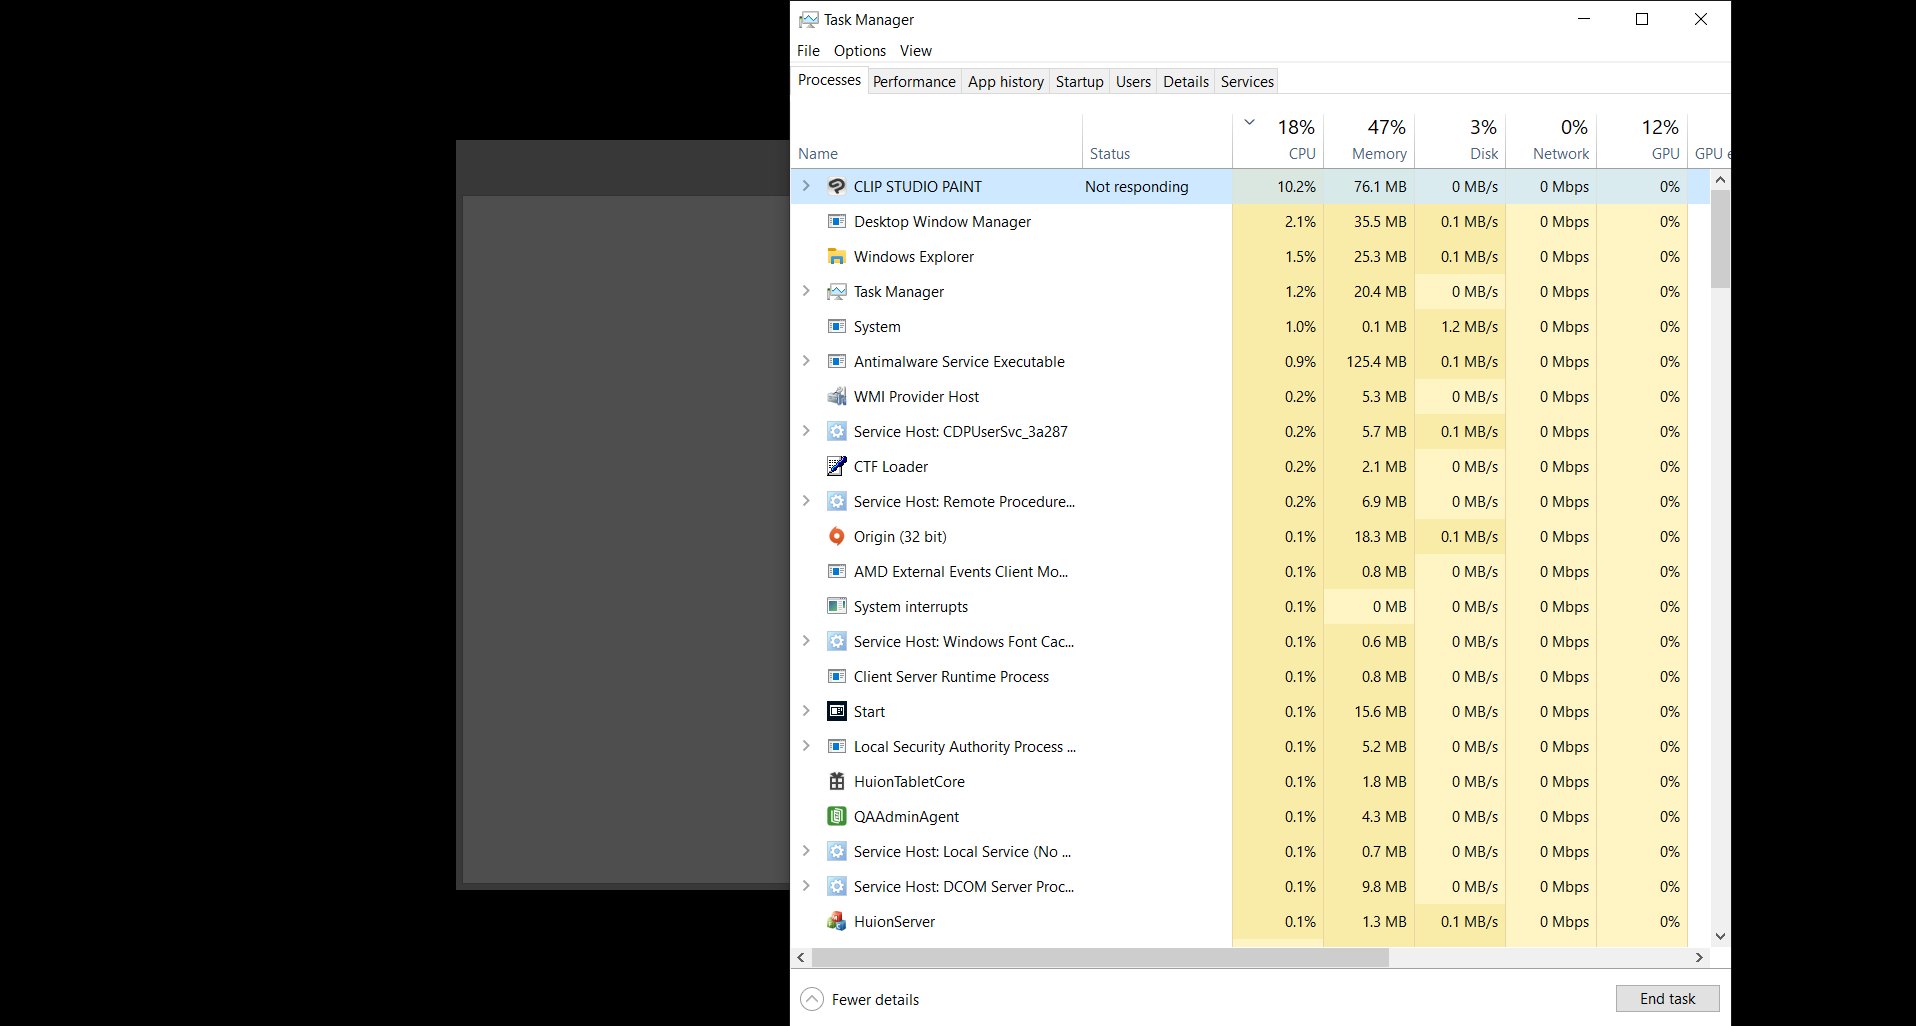
Task: Expand Service Host: Windows Font Cache
Action: 806,641
